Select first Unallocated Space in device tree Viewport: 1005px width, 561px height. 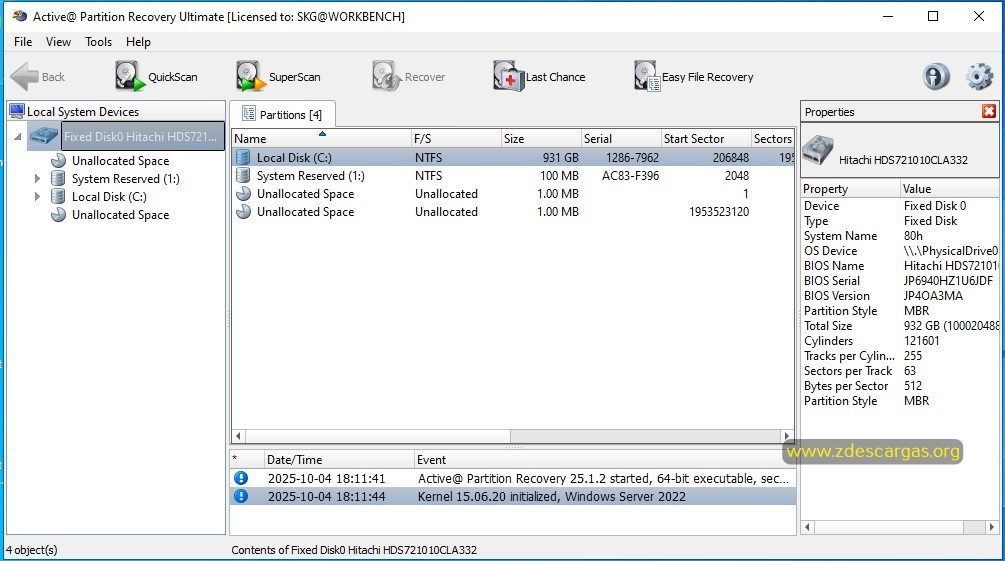120,160
